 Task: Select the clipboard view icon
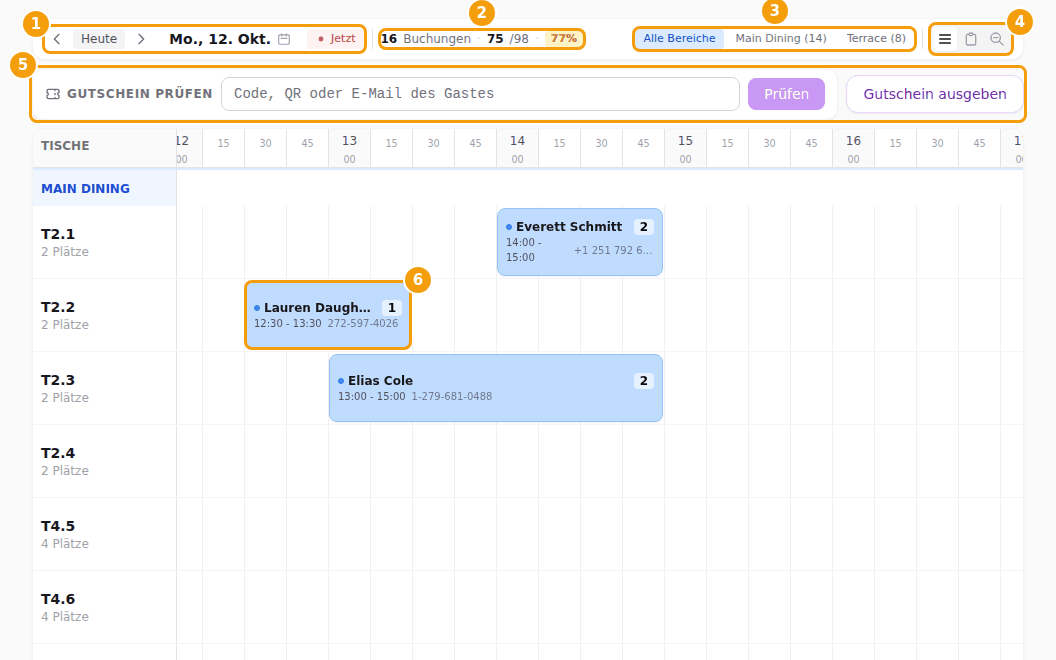pyautogui.click(x=970, y=39)
